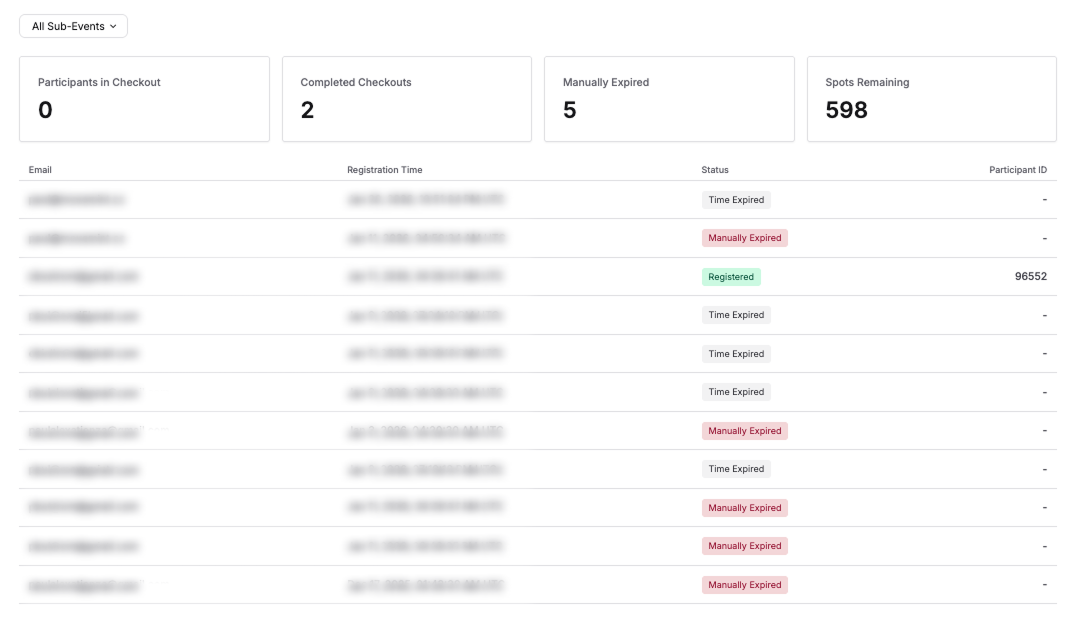1080x618 pixels.
Task: Click the Participant ID column header
Action: [1017, 170]
